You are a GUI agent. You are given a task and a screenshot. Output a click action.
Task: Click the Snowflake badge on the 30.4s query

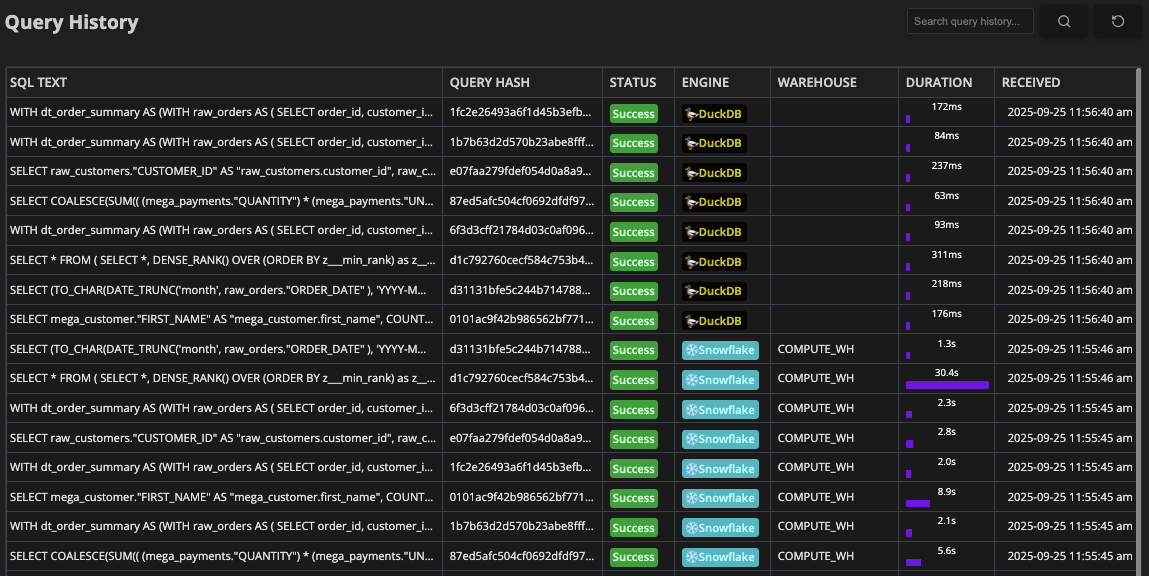coord(720,380)
